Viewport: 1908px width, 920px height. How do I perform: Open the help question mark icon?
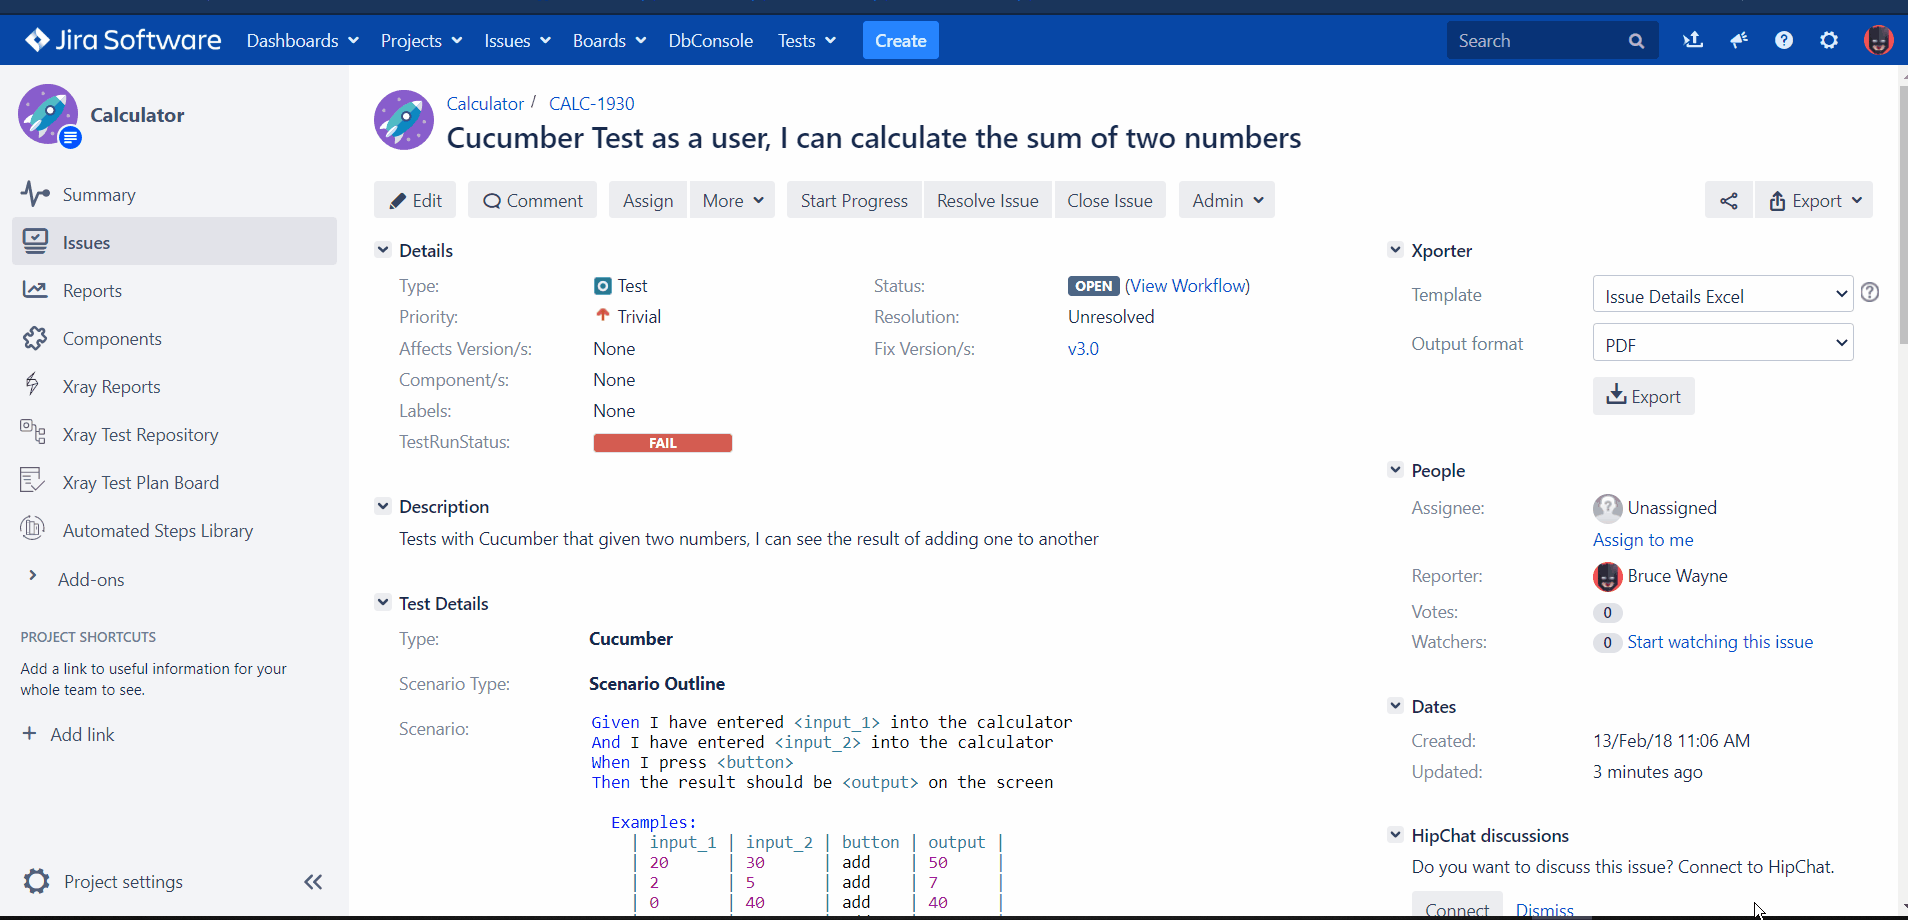pos(1783,41)
